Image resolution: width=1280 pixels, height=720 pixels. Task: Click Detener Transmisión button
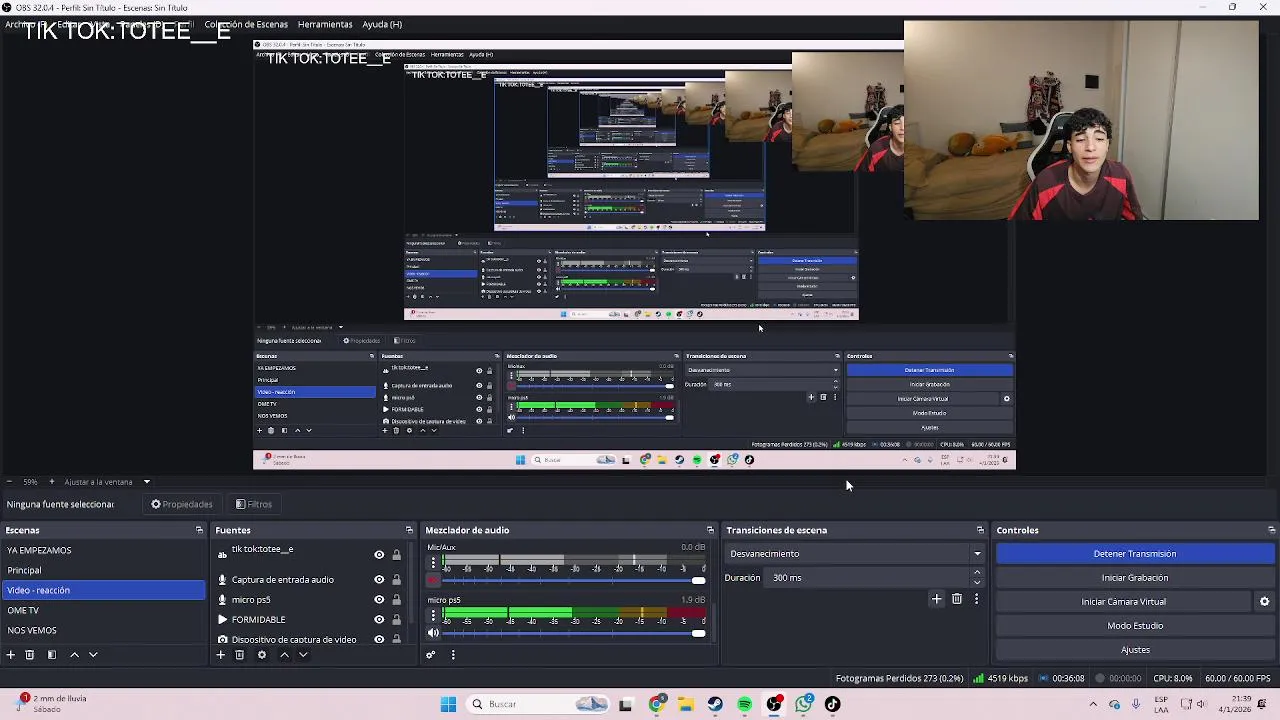pos(1135,554)
